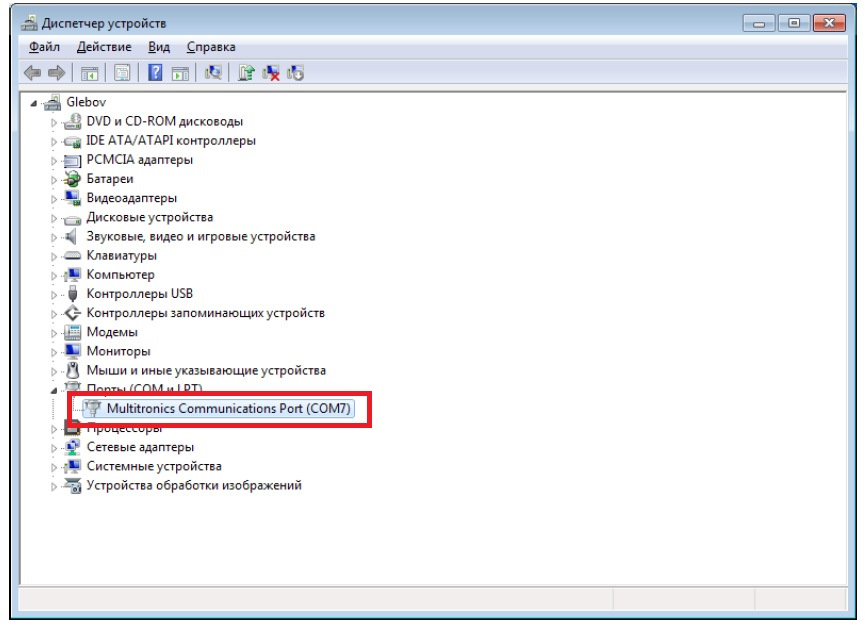Expand Контроллеры запоминающих устройств node
The image size is (865, 625).
pos(54,314)
